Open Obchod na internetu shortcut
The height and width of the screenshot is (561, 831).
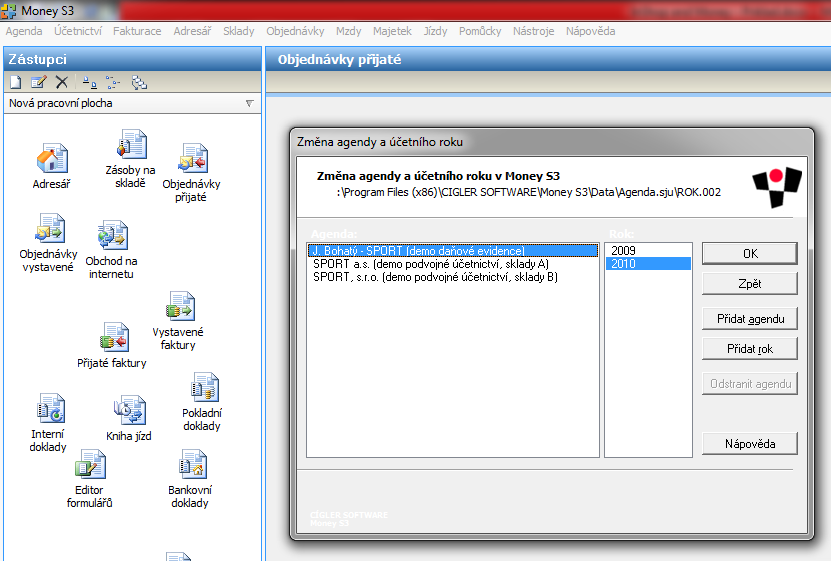tap(112, 235)
